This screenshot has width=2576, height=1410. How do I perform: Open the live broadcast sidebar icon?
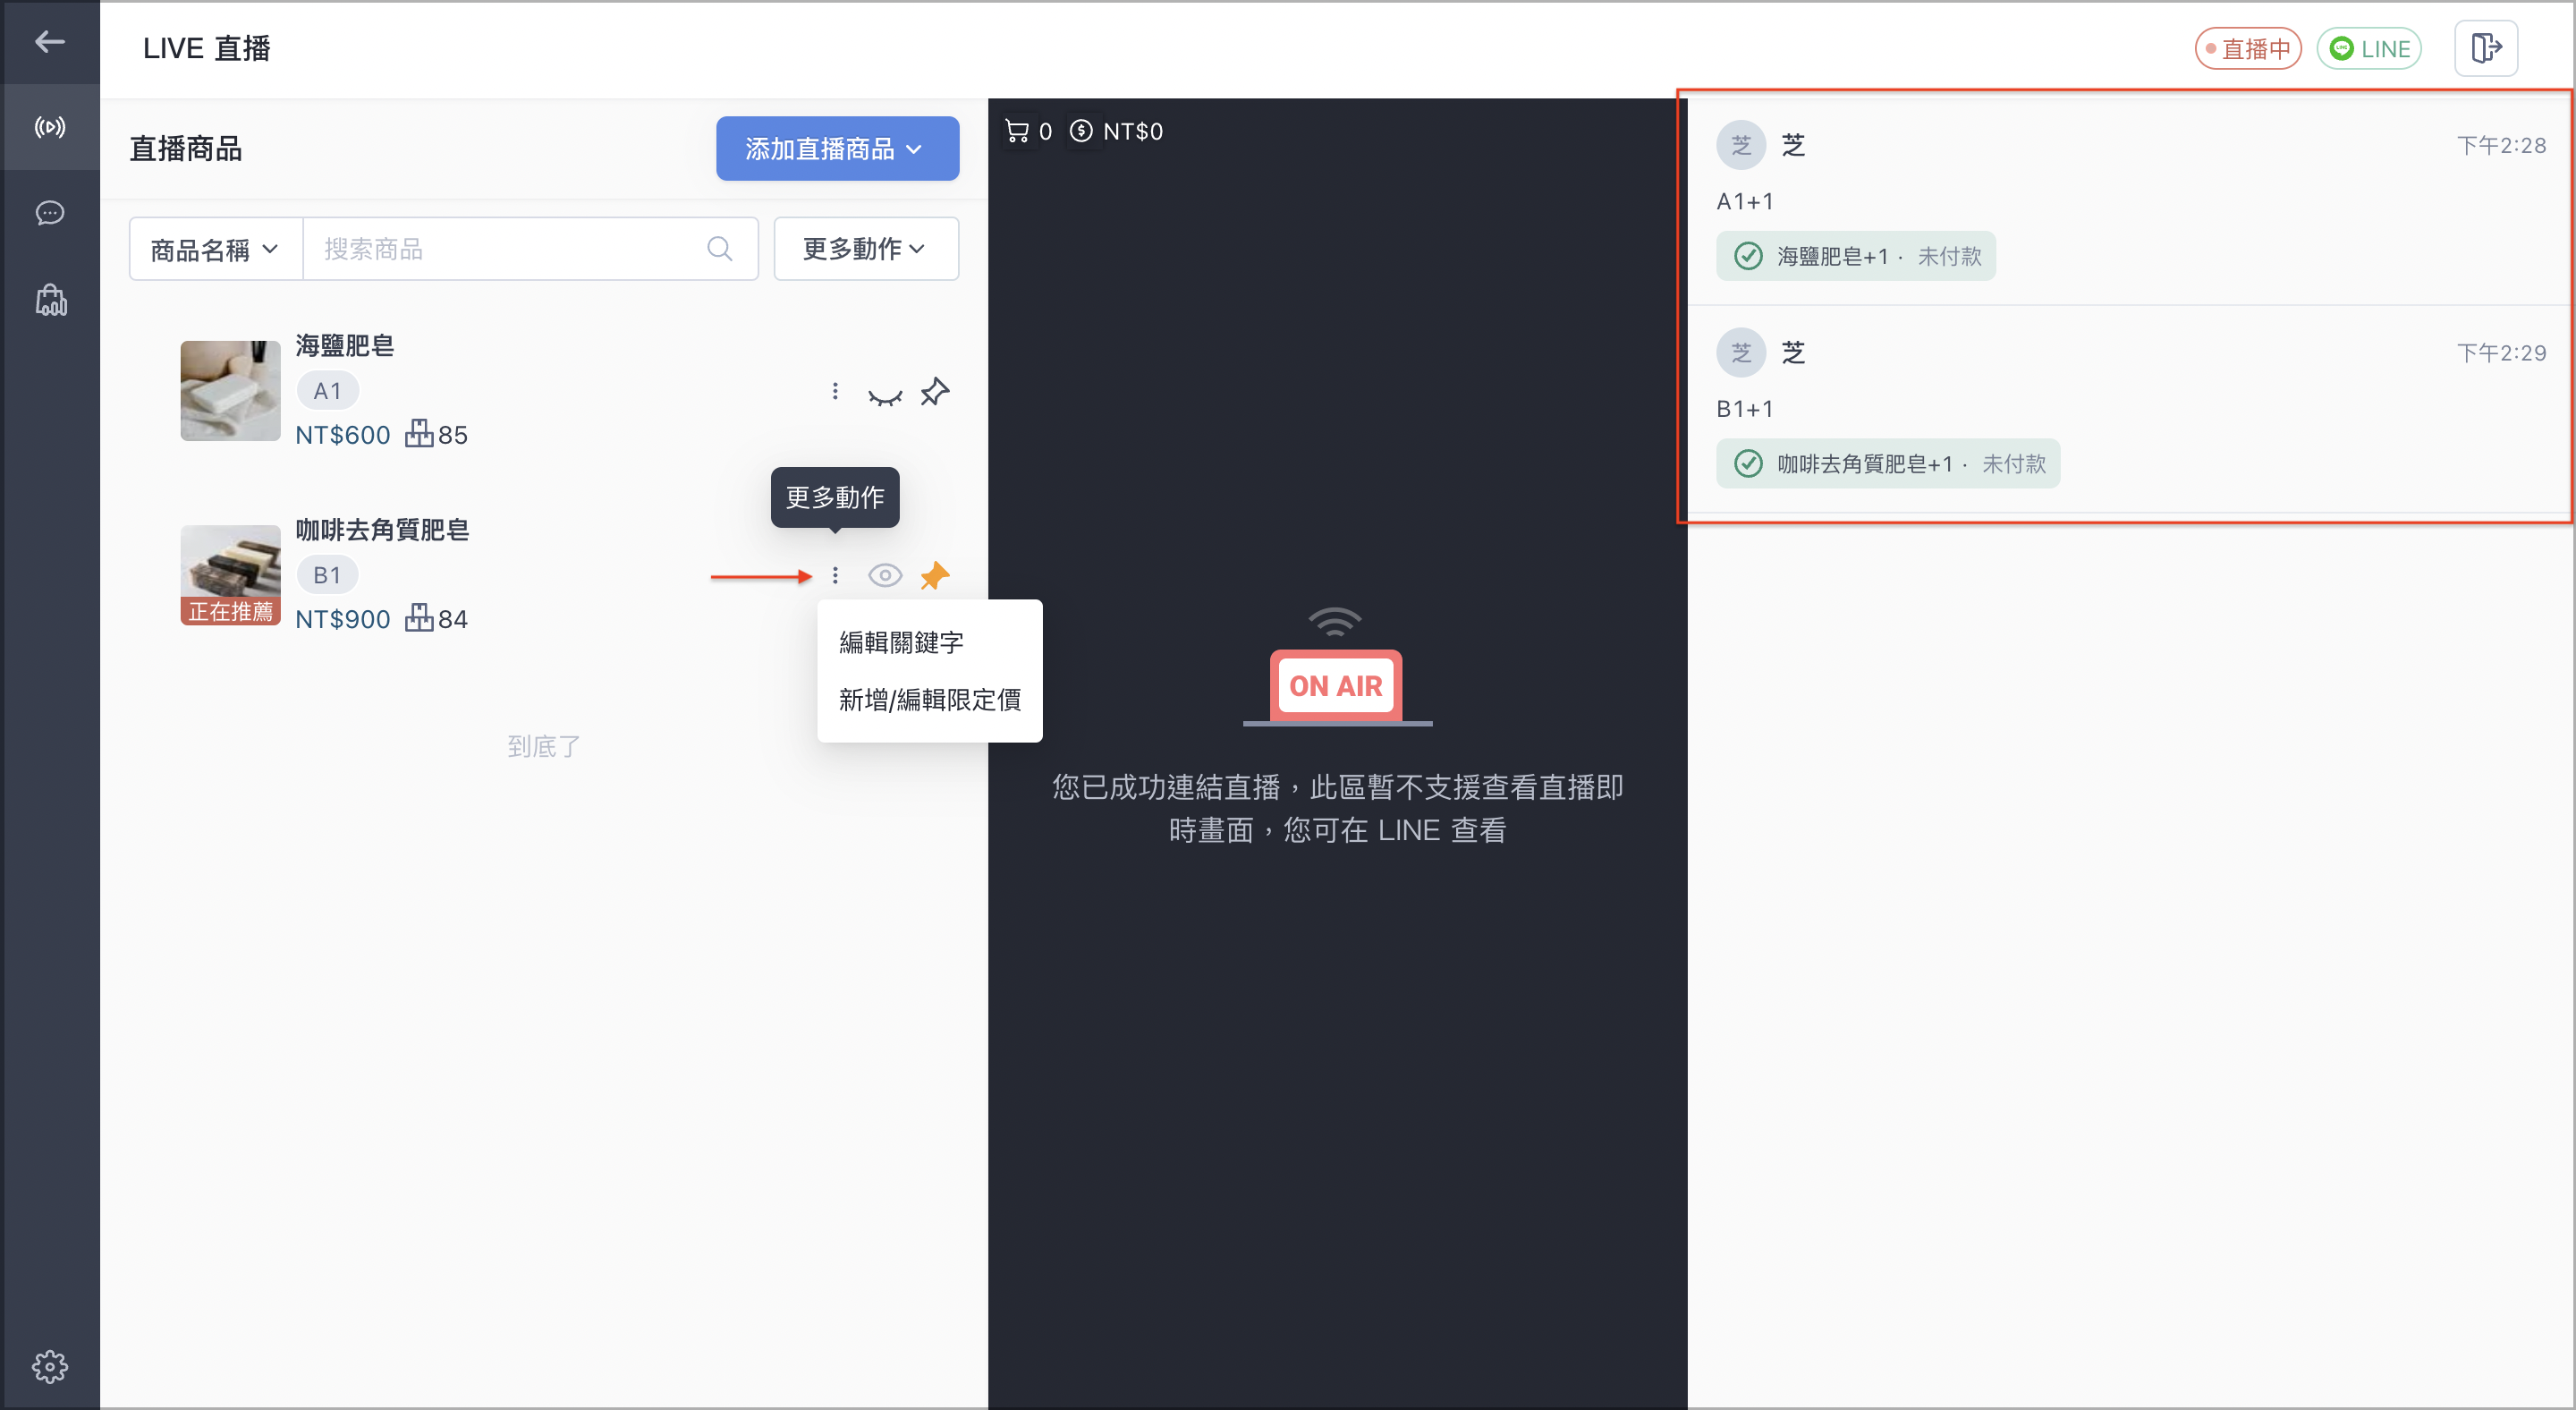[x=50, y=127]
